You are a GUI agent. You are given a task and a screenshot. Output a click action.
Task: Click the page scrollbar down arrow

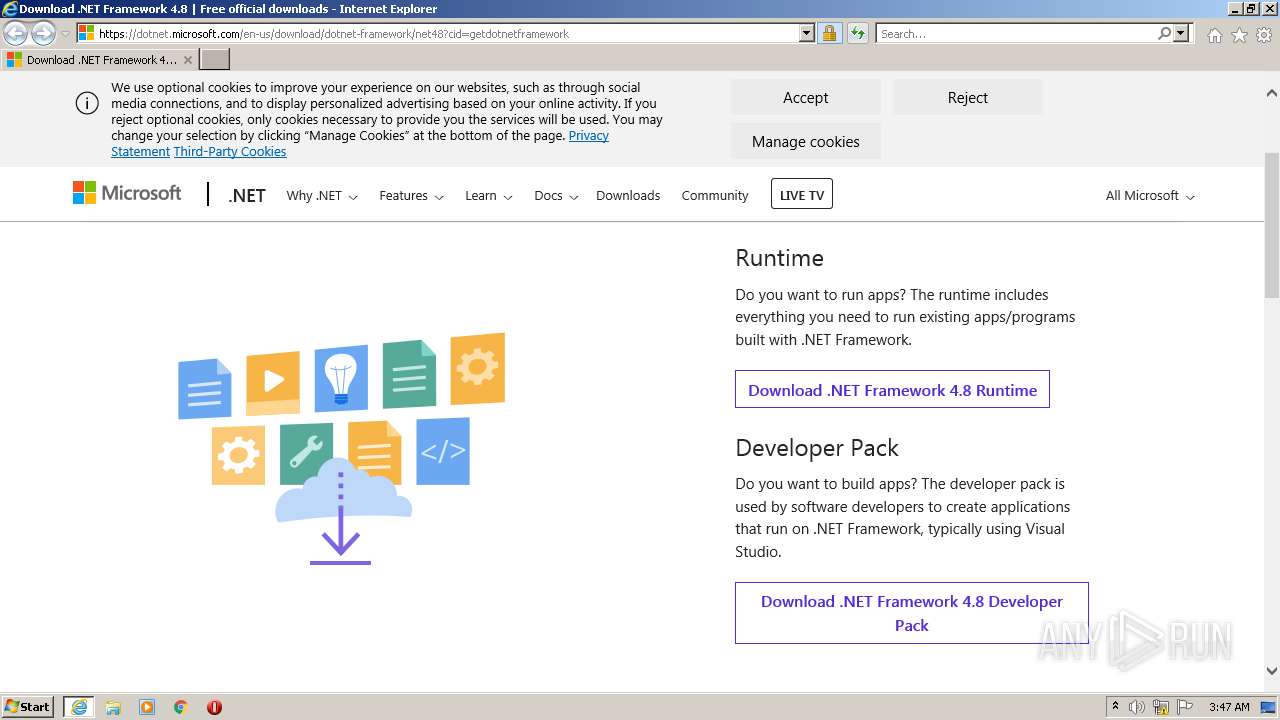tap(1272, 671)
